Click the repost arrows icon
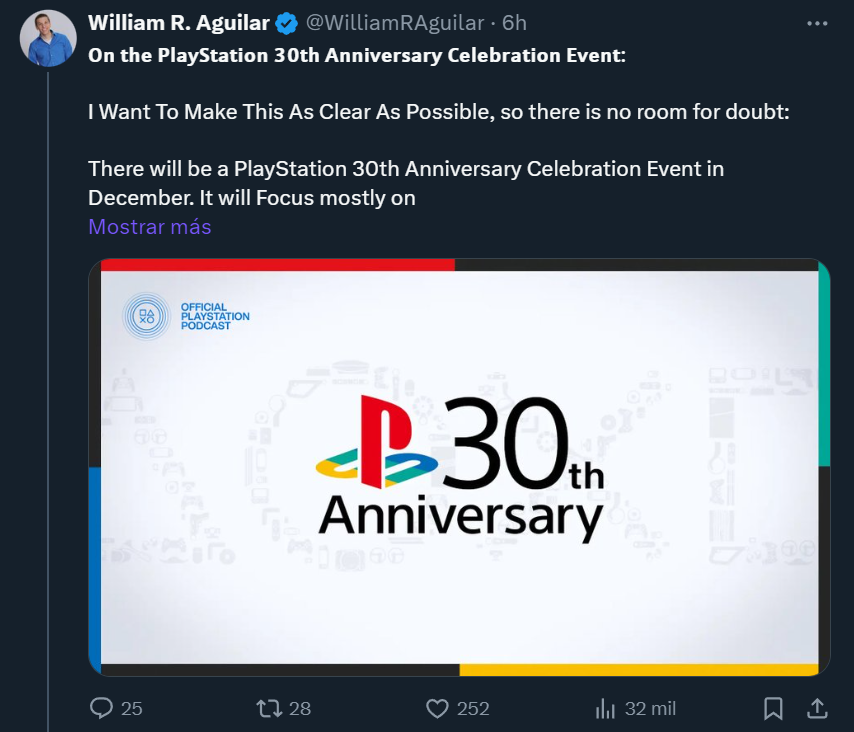 click(x=268, y=708)
